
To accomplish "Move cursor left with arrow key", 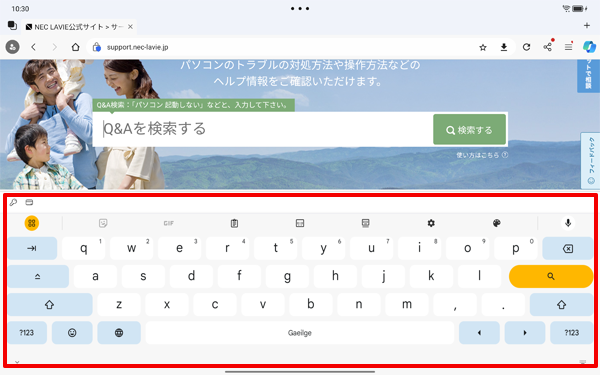I will (479, 333).
